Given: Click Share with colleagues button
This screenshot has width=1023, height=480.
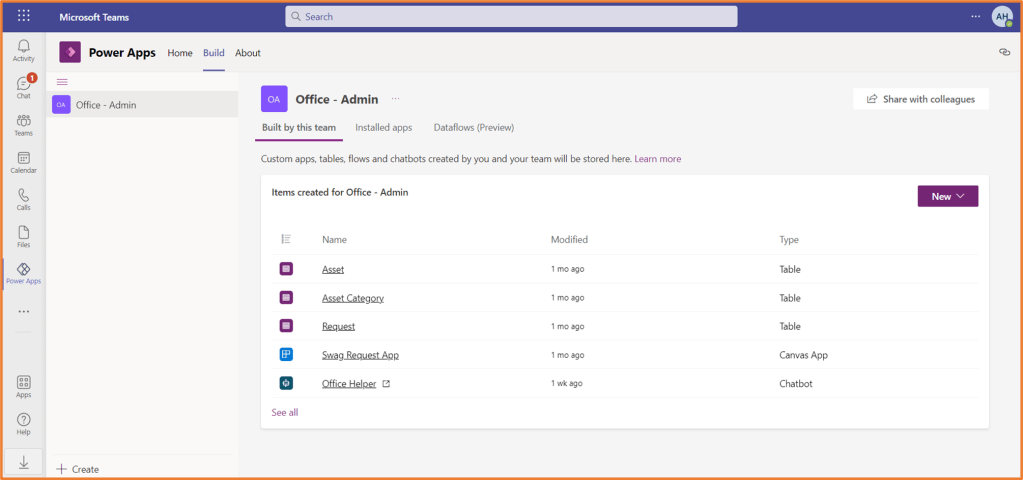Looking at the screenshot, I should click(920, 99).
